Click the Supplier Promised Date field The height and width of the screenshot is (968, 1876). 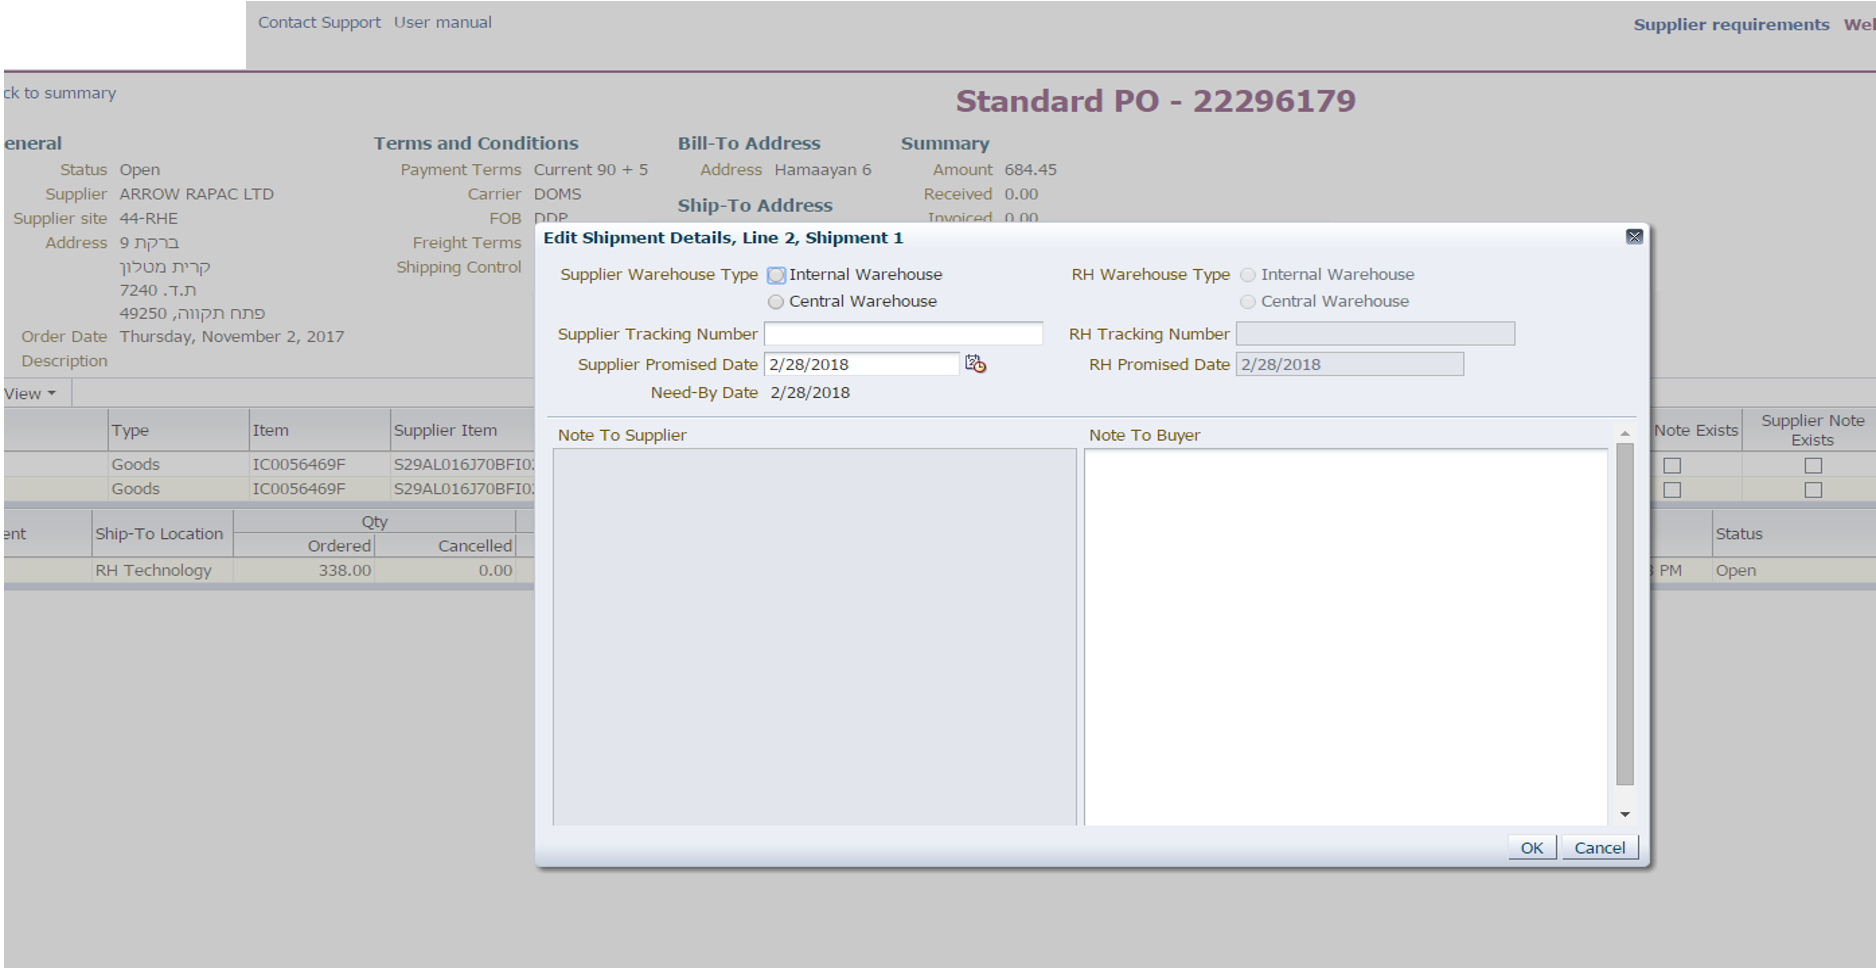861,365
